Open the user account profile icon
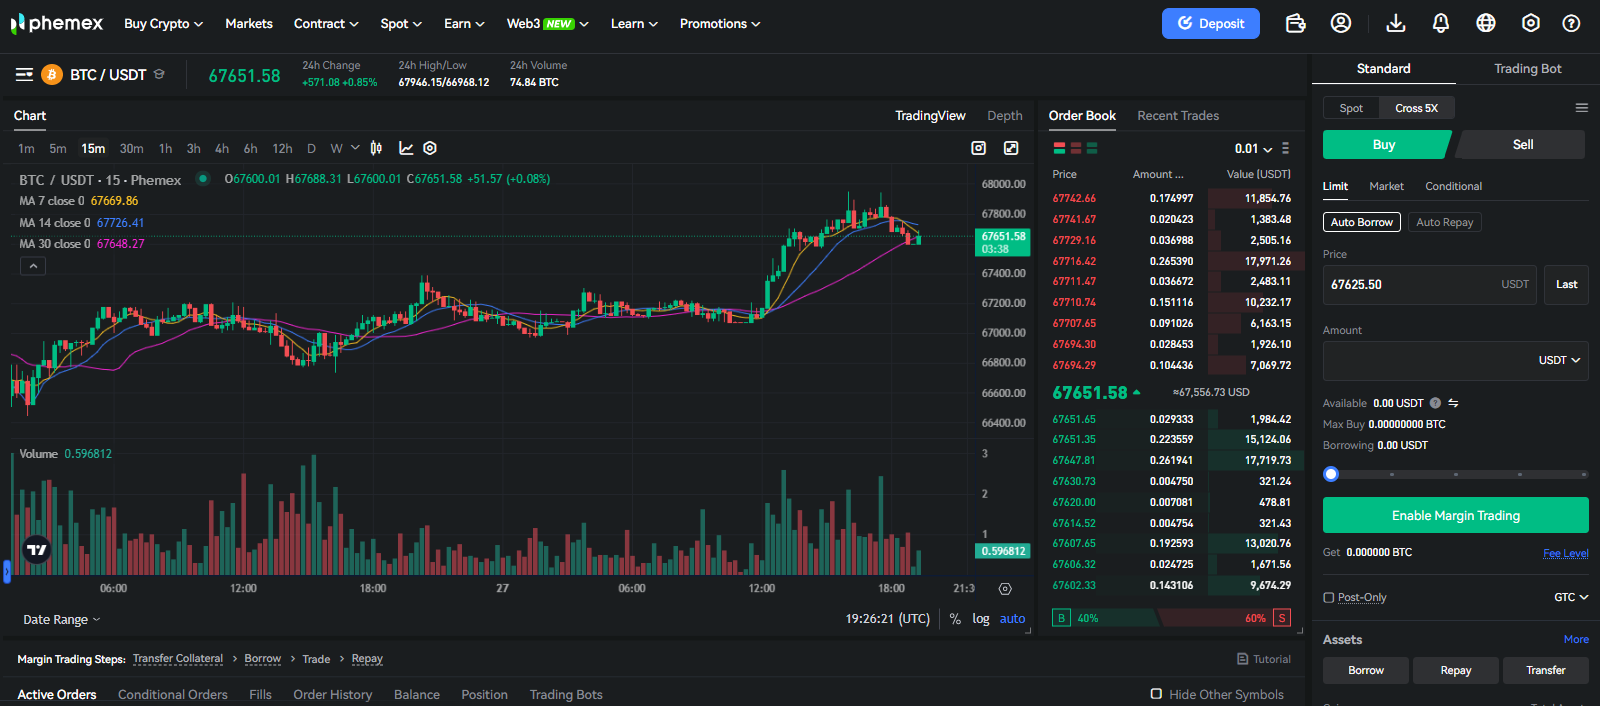This screenshot has height=706, width=1600. pos(1341,23)
